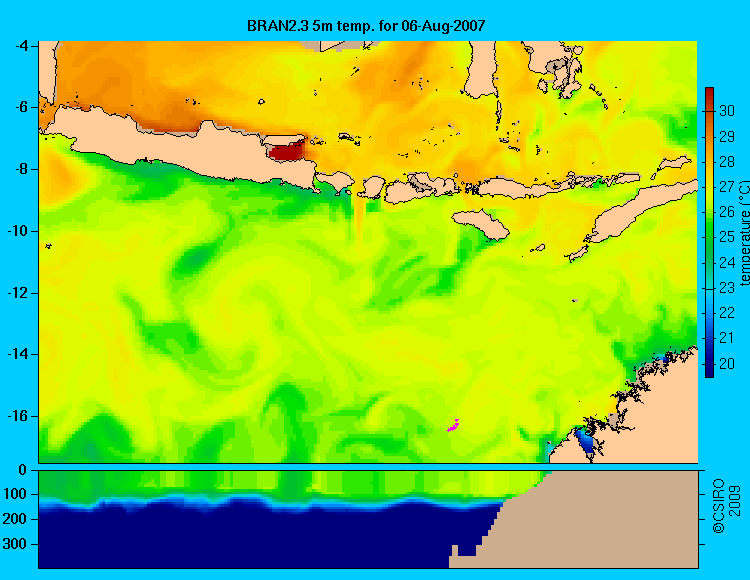Click the blue cold patch near the Australian coast
The image size is (750, 580).
[x=585, y=440]
